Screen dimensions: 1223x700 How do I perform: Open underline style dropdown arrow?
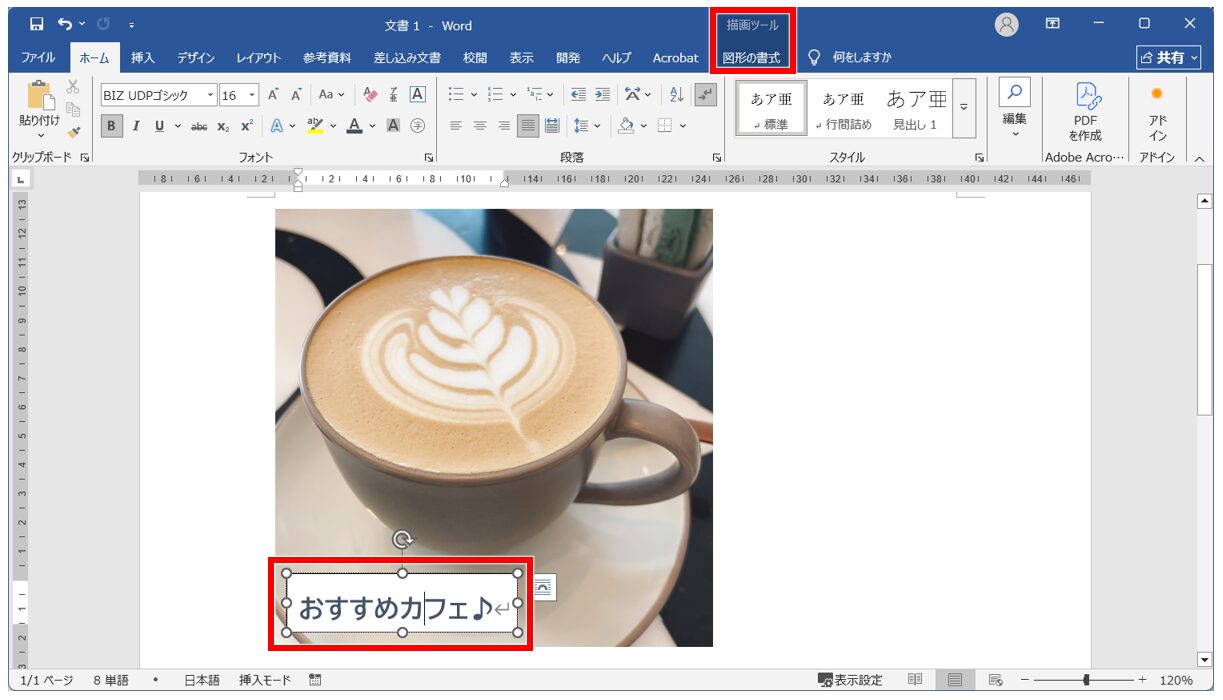click(178, 126)
